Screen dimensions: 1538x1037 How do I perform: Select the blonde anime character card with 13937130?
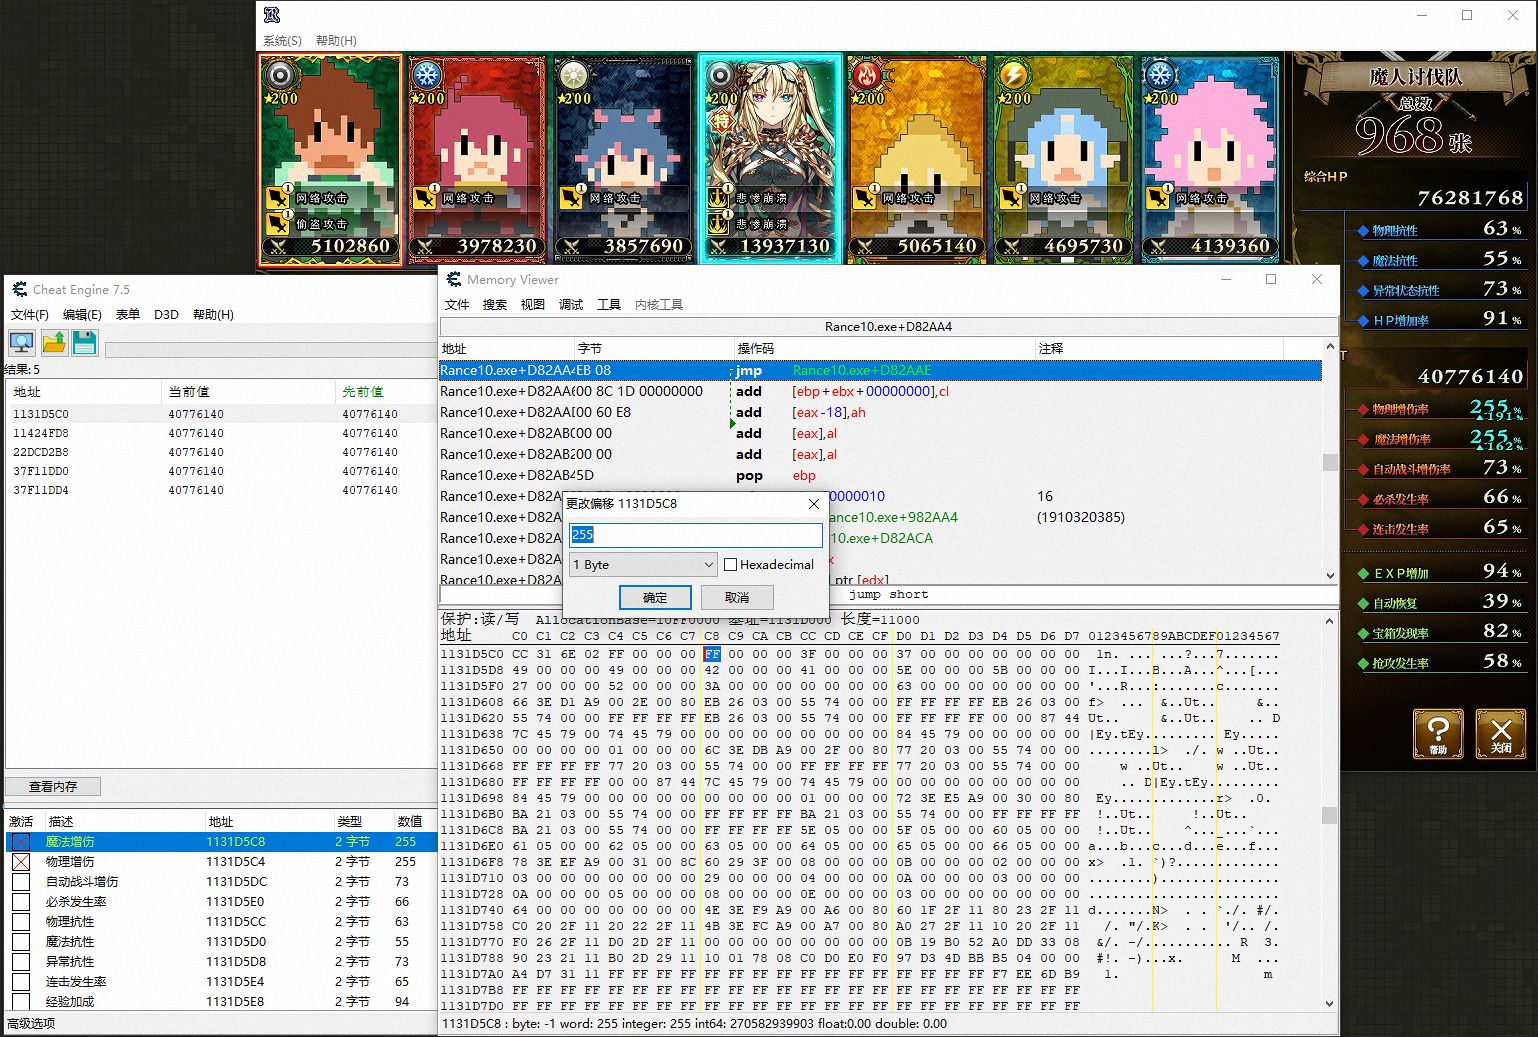(770, 158)
